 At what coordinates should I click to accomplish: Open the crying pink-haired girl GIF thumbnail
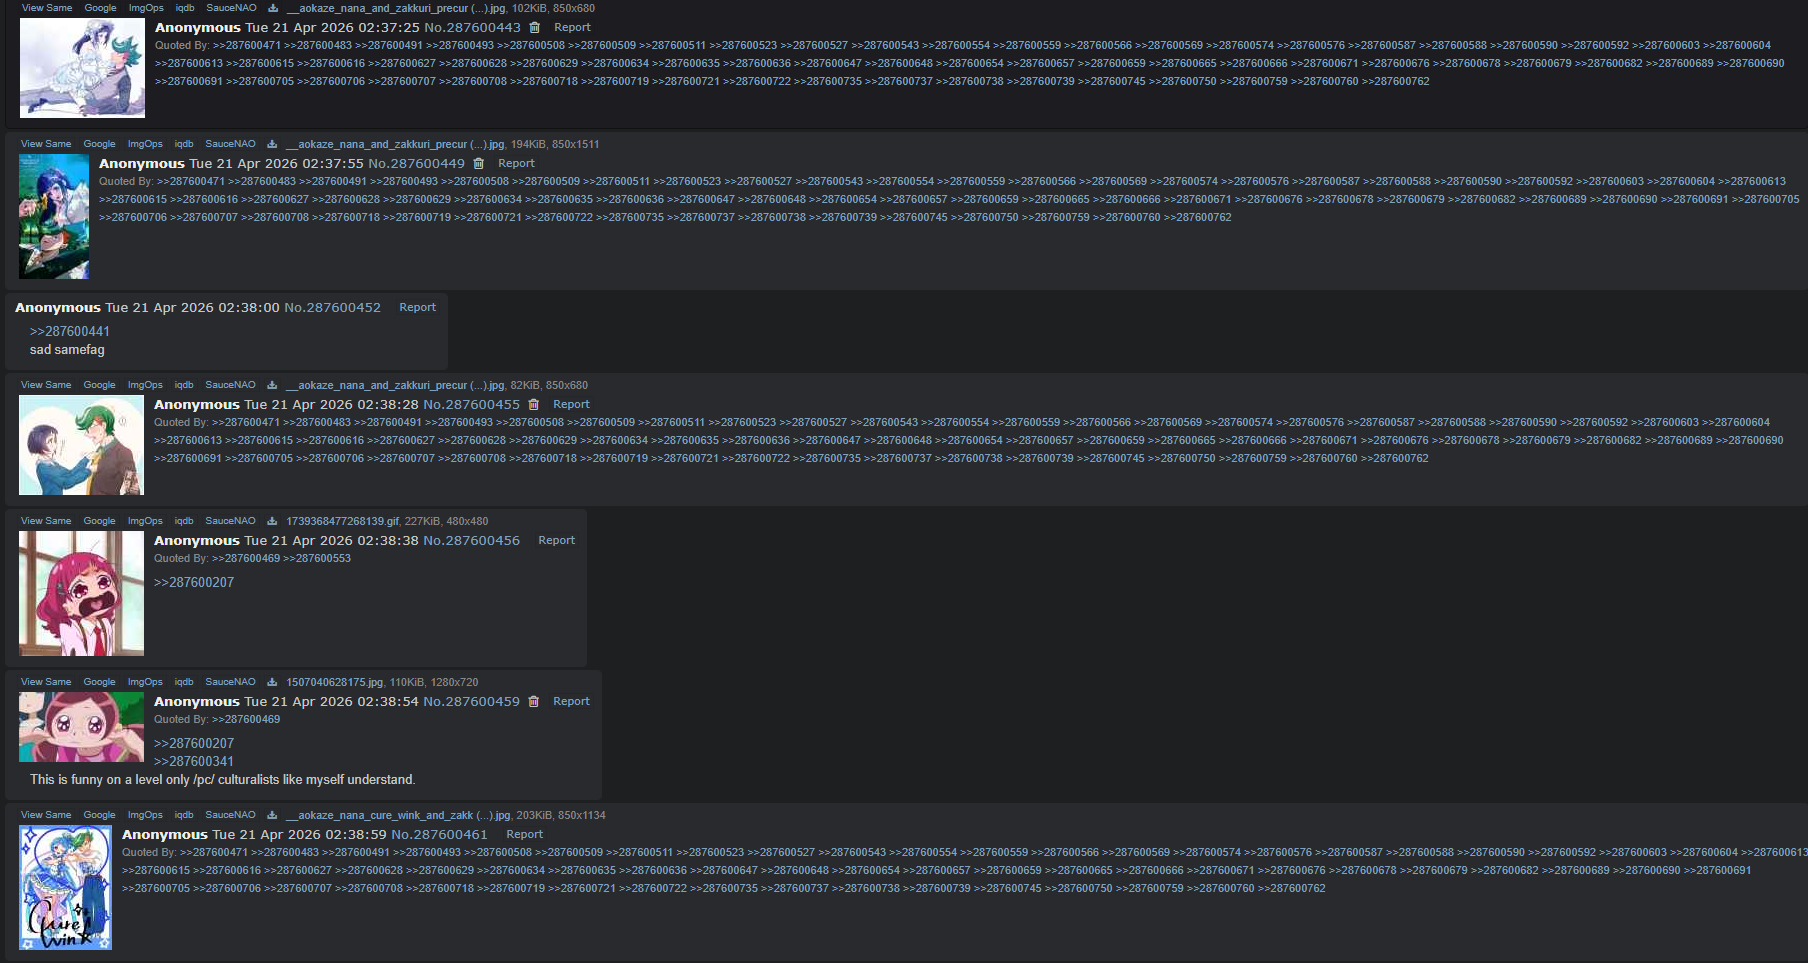pyautogui.click(x=81, y=593)
